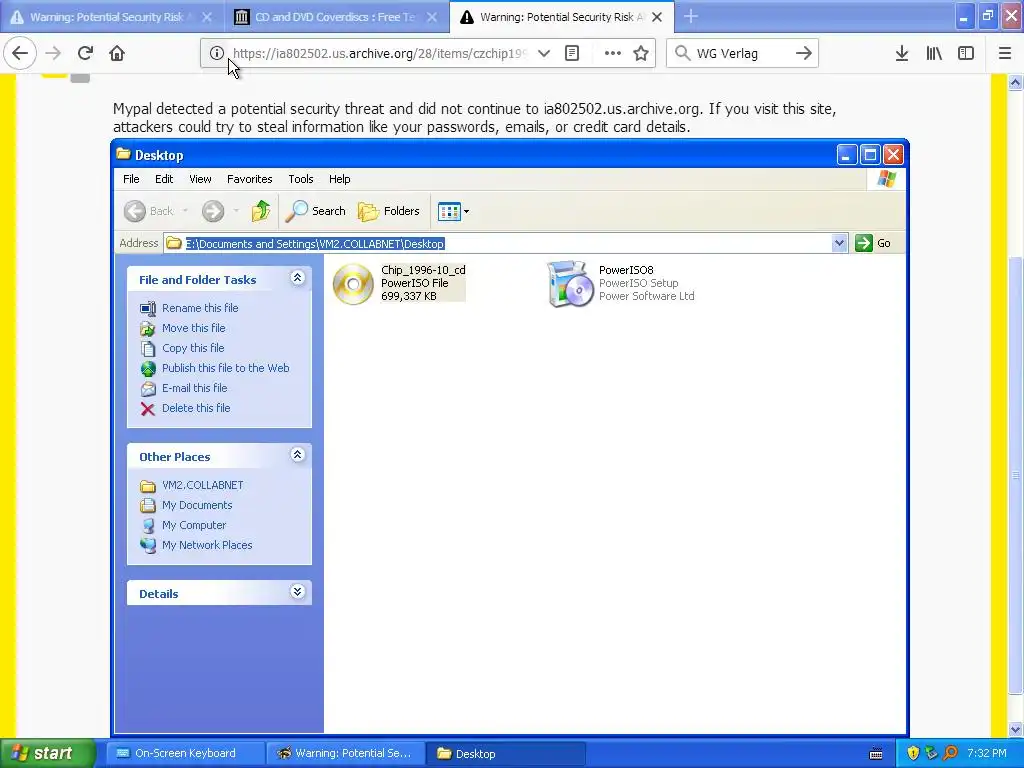Reload the browser page
This screenshot has height=768, width=1024.
(85, 53)
